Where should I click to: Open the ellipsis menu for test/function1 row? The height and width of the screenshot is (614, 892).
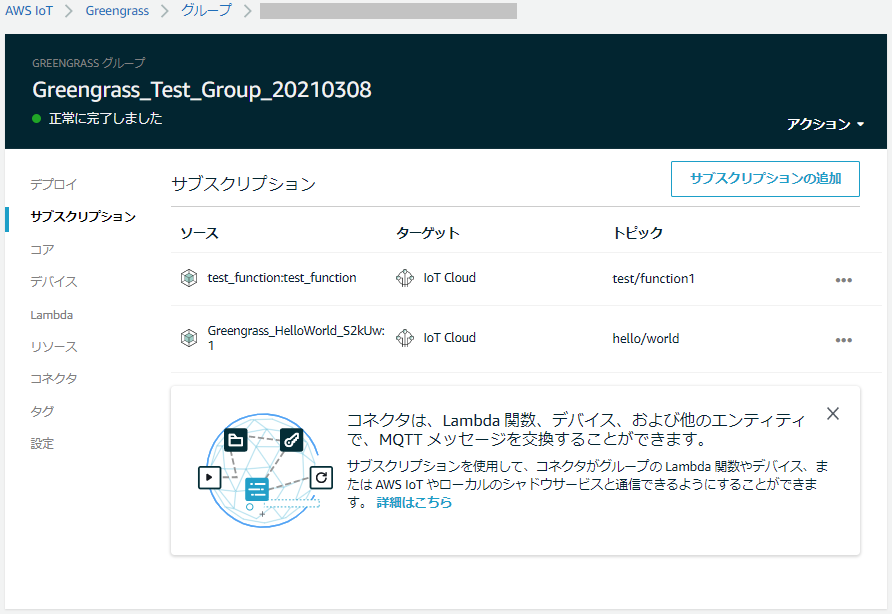pos(844,280)
